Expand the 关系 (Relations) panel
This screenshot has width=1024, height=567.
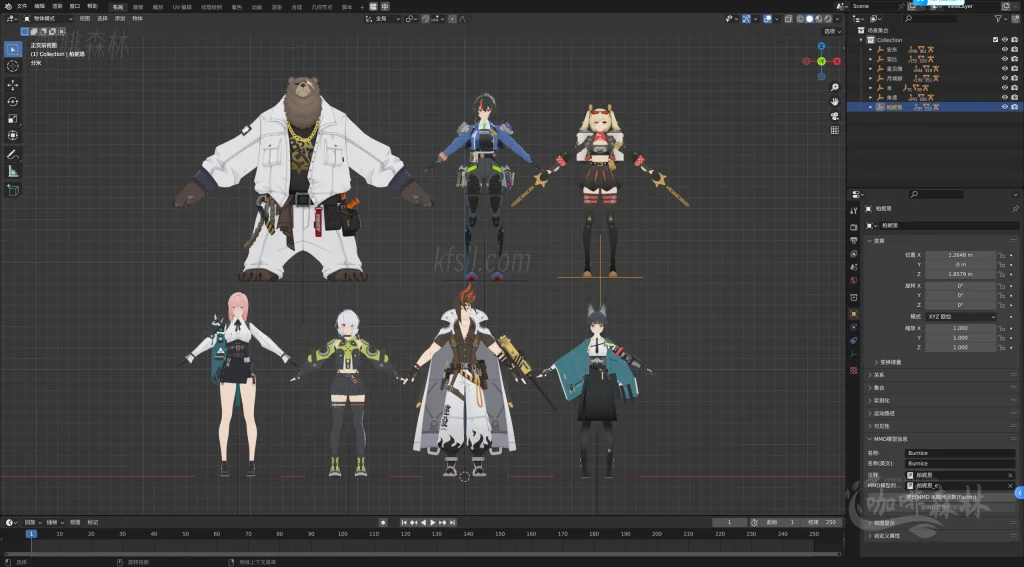[878, 375]
